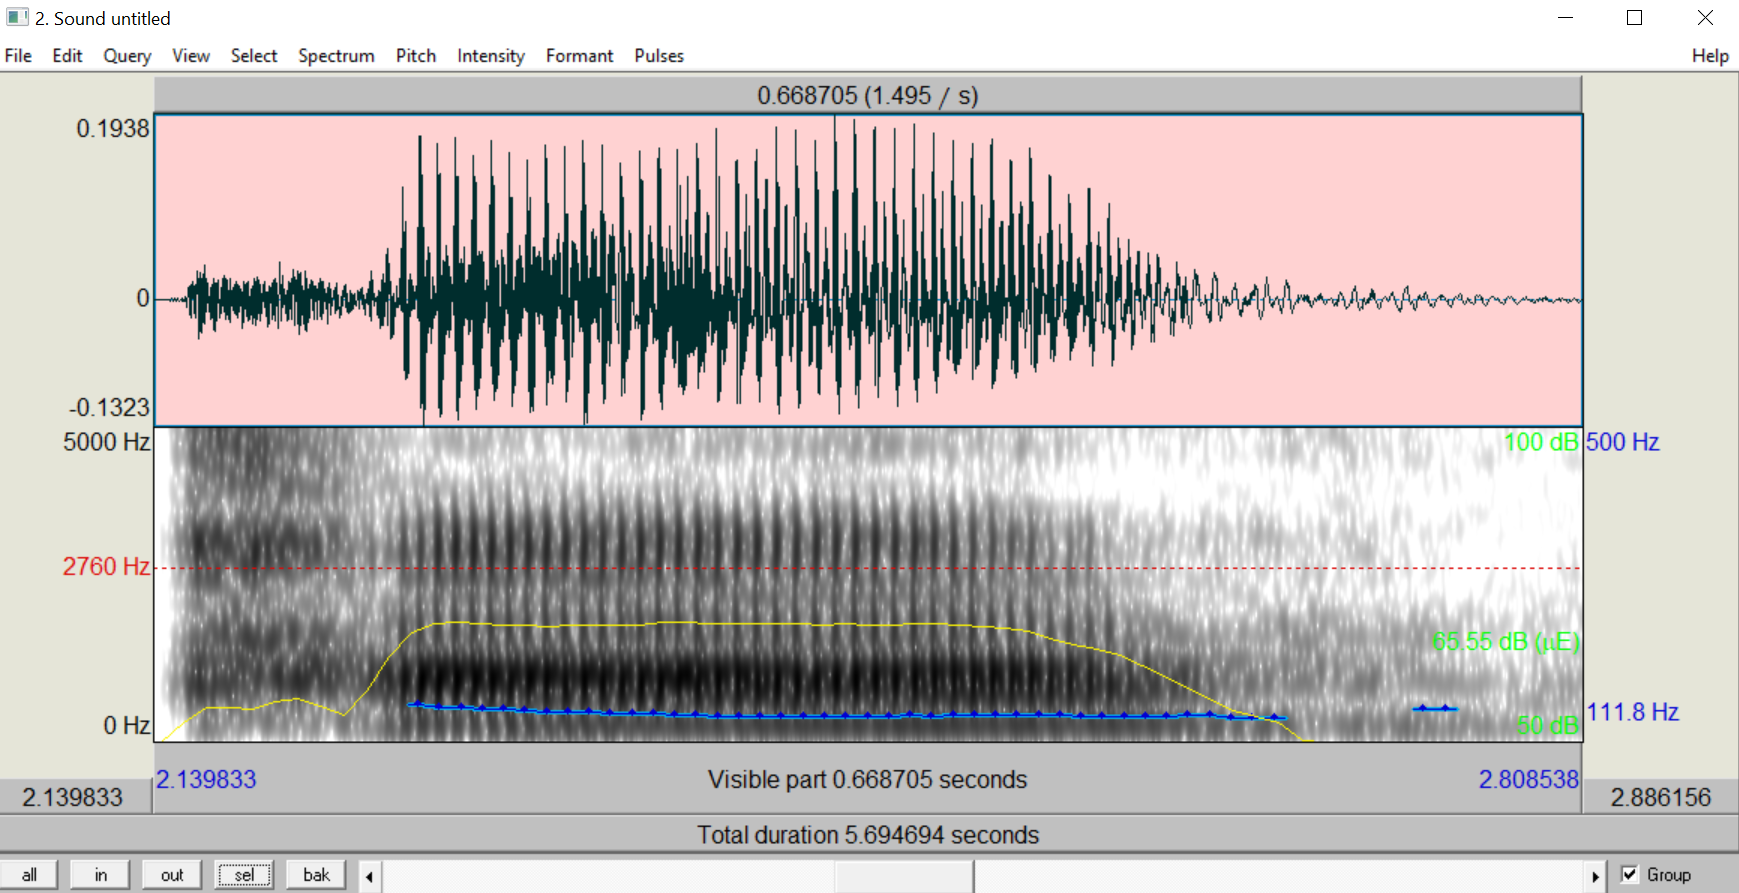Click the '0 Hz' spectrogram bottom label
The height and width of the screenshot is (893, 1739).
pyautogui.click(x=127, y=725)
